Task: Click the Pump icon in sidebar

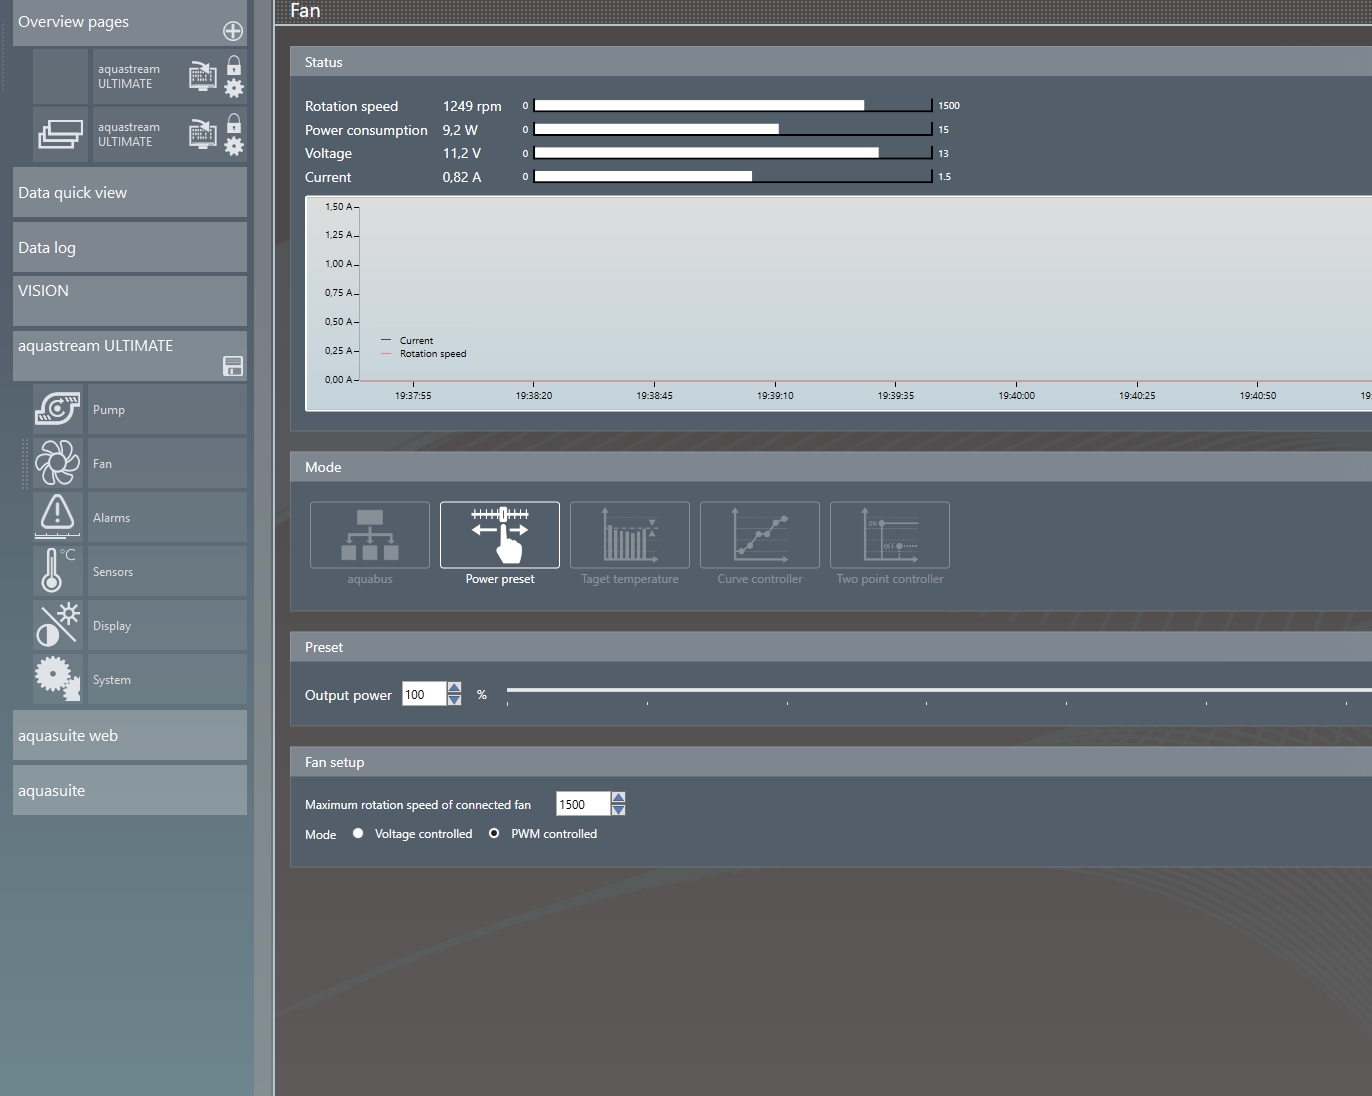Action: coord(58,409)
